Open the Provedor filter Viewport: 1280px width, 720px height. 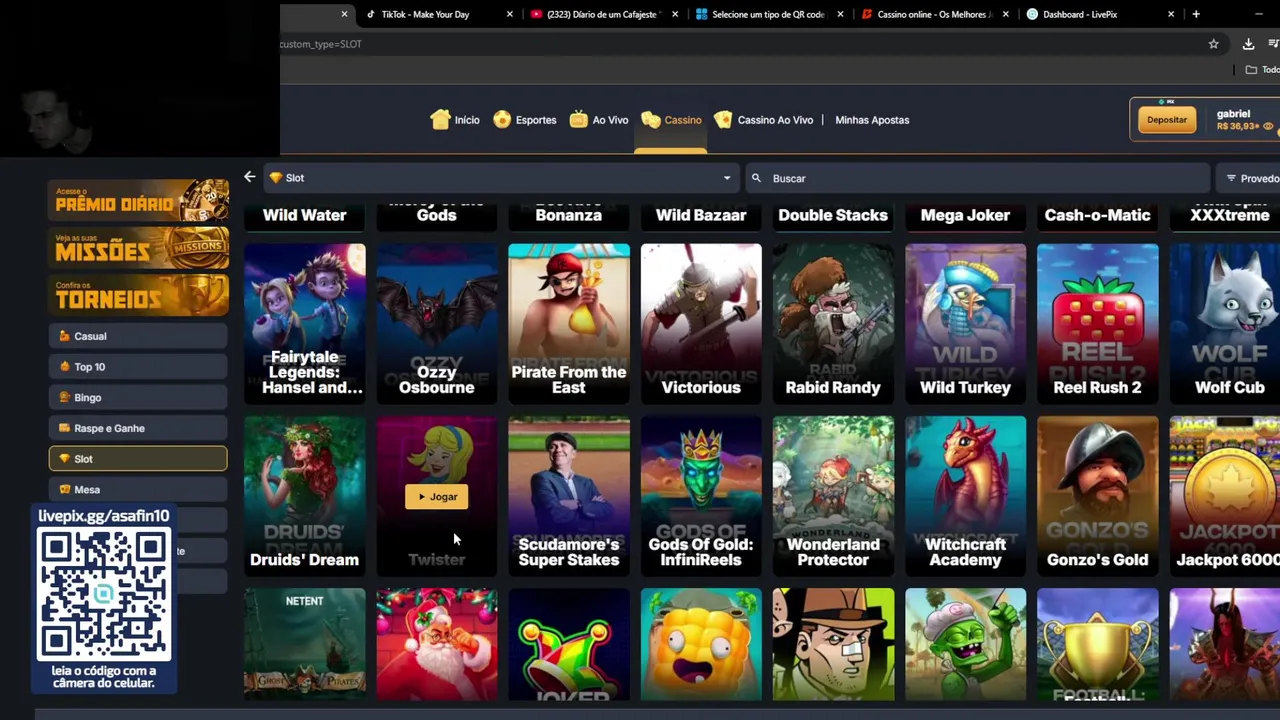(1251, 178)
